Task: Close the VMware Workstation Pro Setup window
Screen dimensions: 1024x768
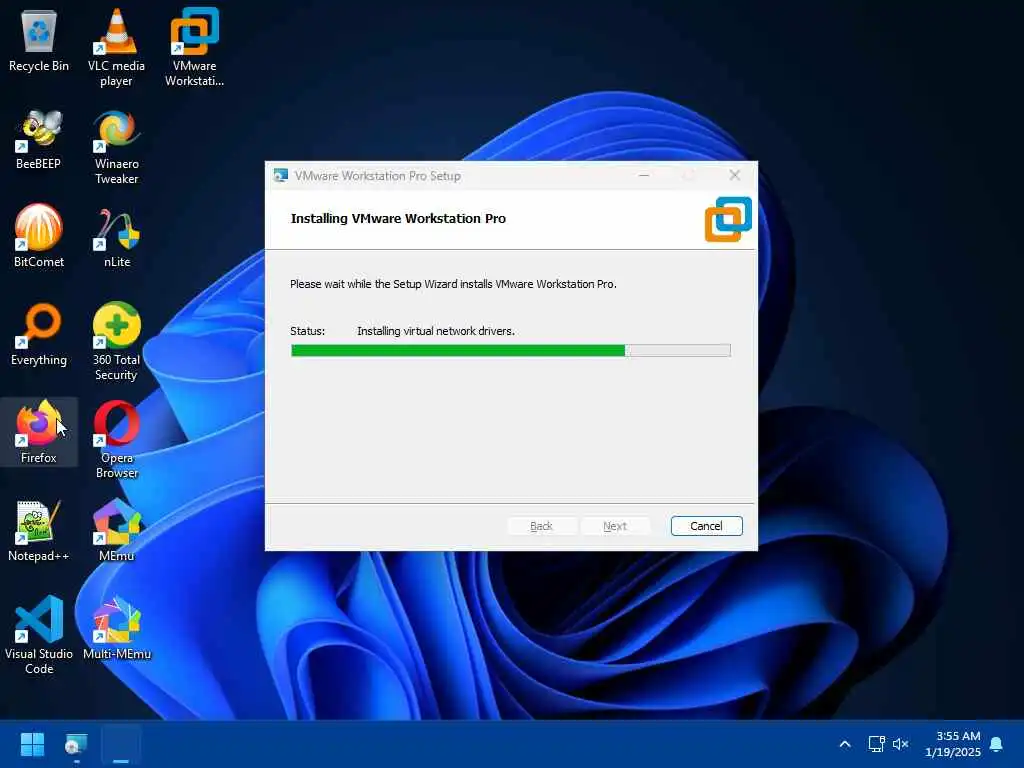Action: pyautogui.click(x=735, y=175)
